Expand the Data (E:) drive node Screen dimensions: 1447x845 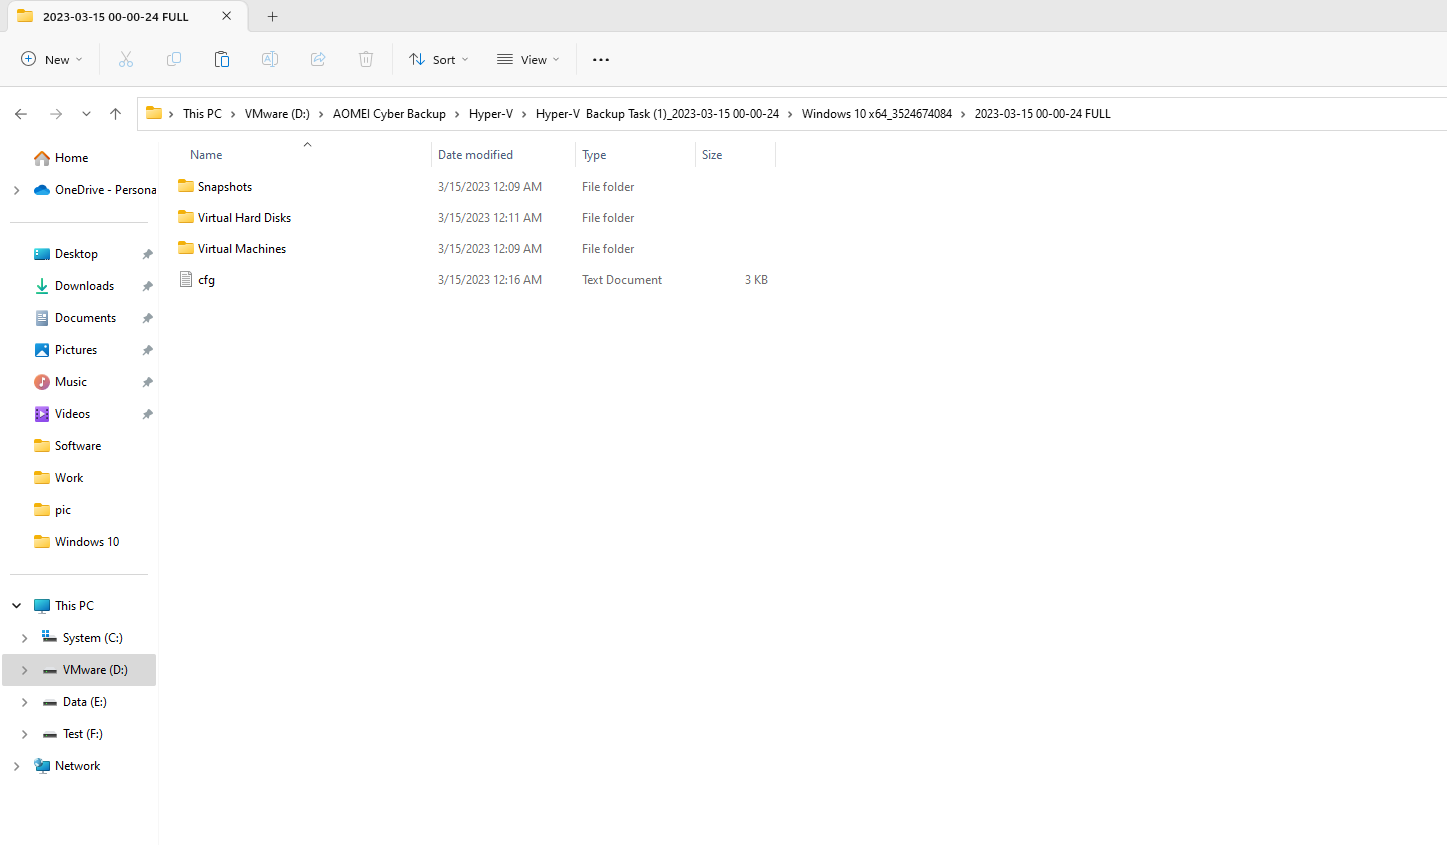click(x=24, y=702)
